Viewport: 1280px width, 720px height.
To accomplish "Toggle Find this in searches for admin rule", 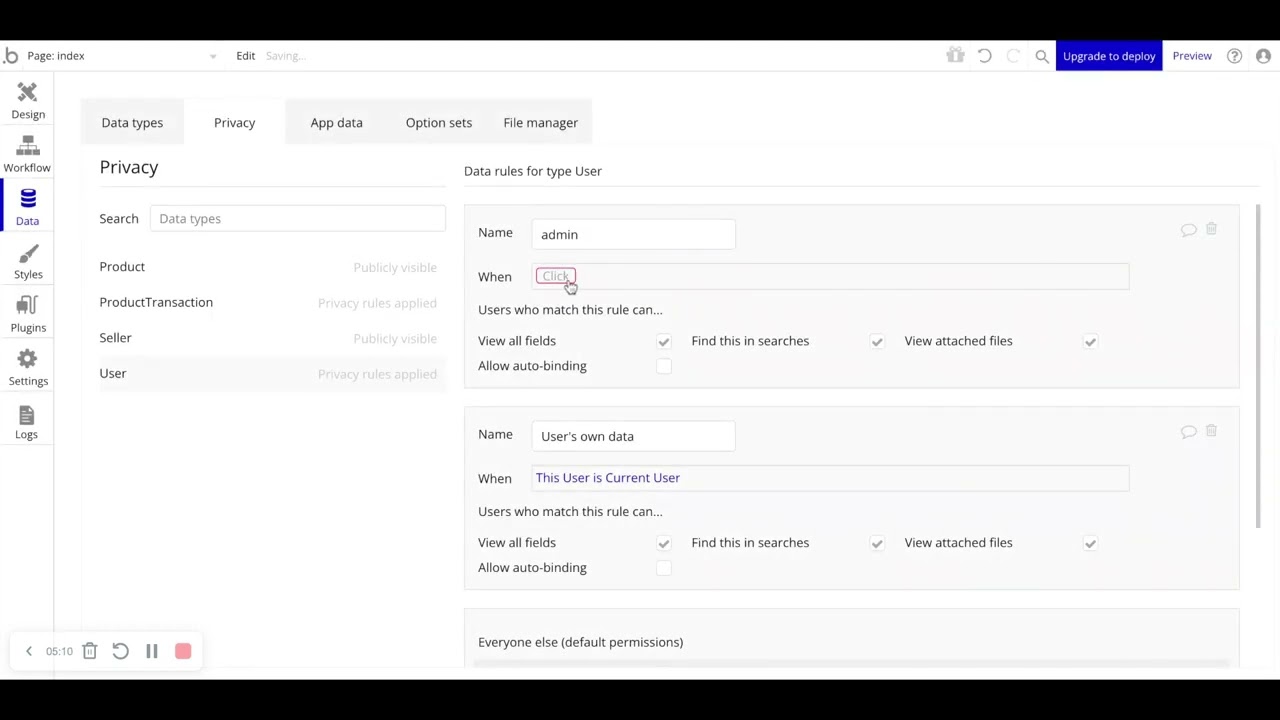I will point(877,341).
